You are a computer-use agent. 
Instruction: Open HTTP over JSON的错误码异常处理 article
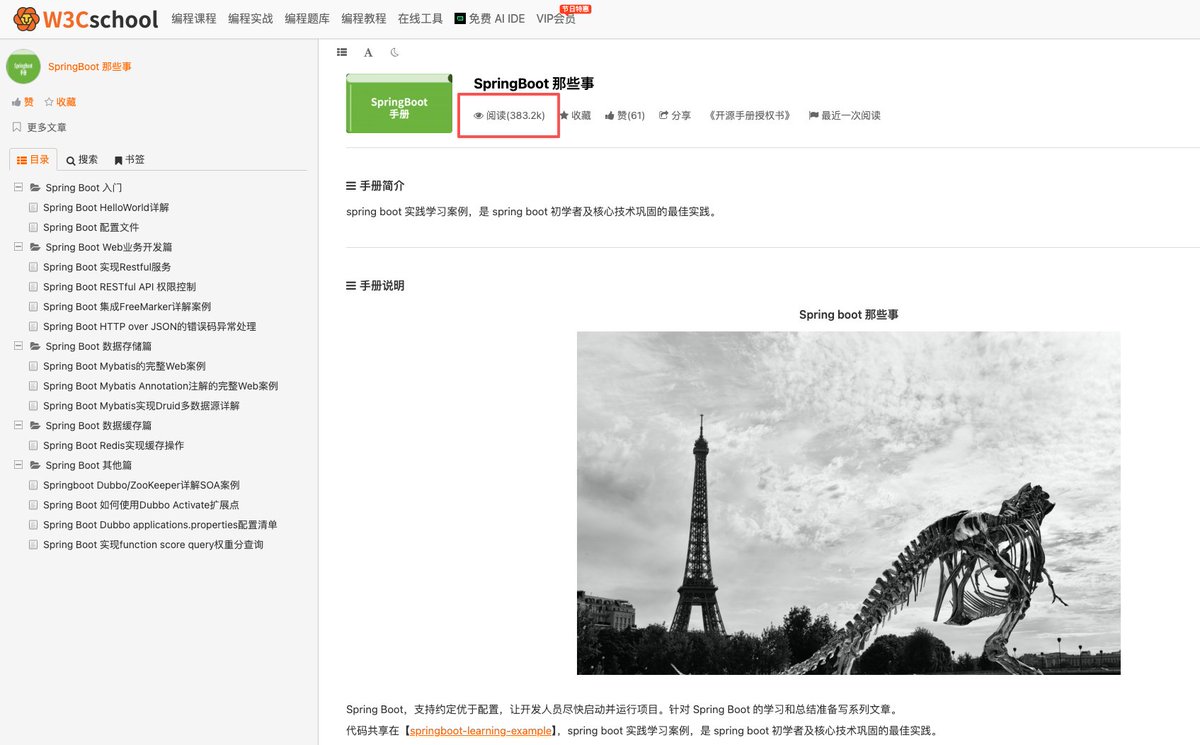pyautogui.click(x=149, y=327)
